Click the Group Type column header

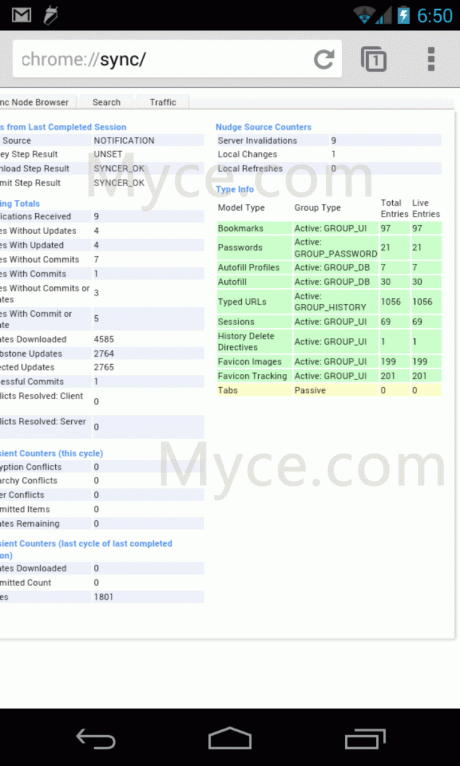tap(317, 208)
